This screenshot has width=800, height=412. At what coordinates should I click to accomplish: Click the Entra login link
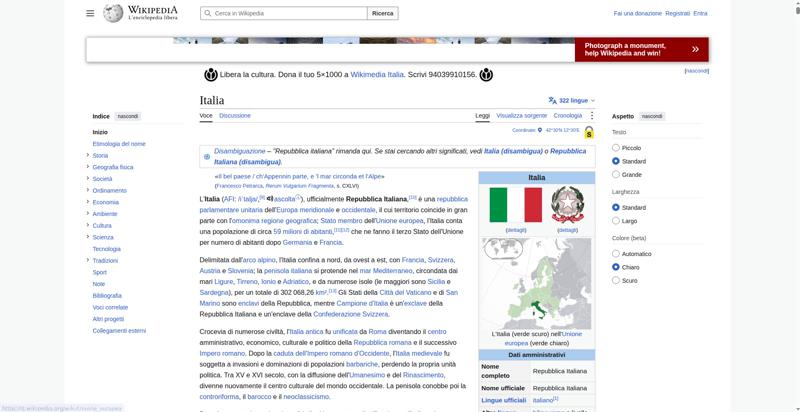click(x=701, y=14)
